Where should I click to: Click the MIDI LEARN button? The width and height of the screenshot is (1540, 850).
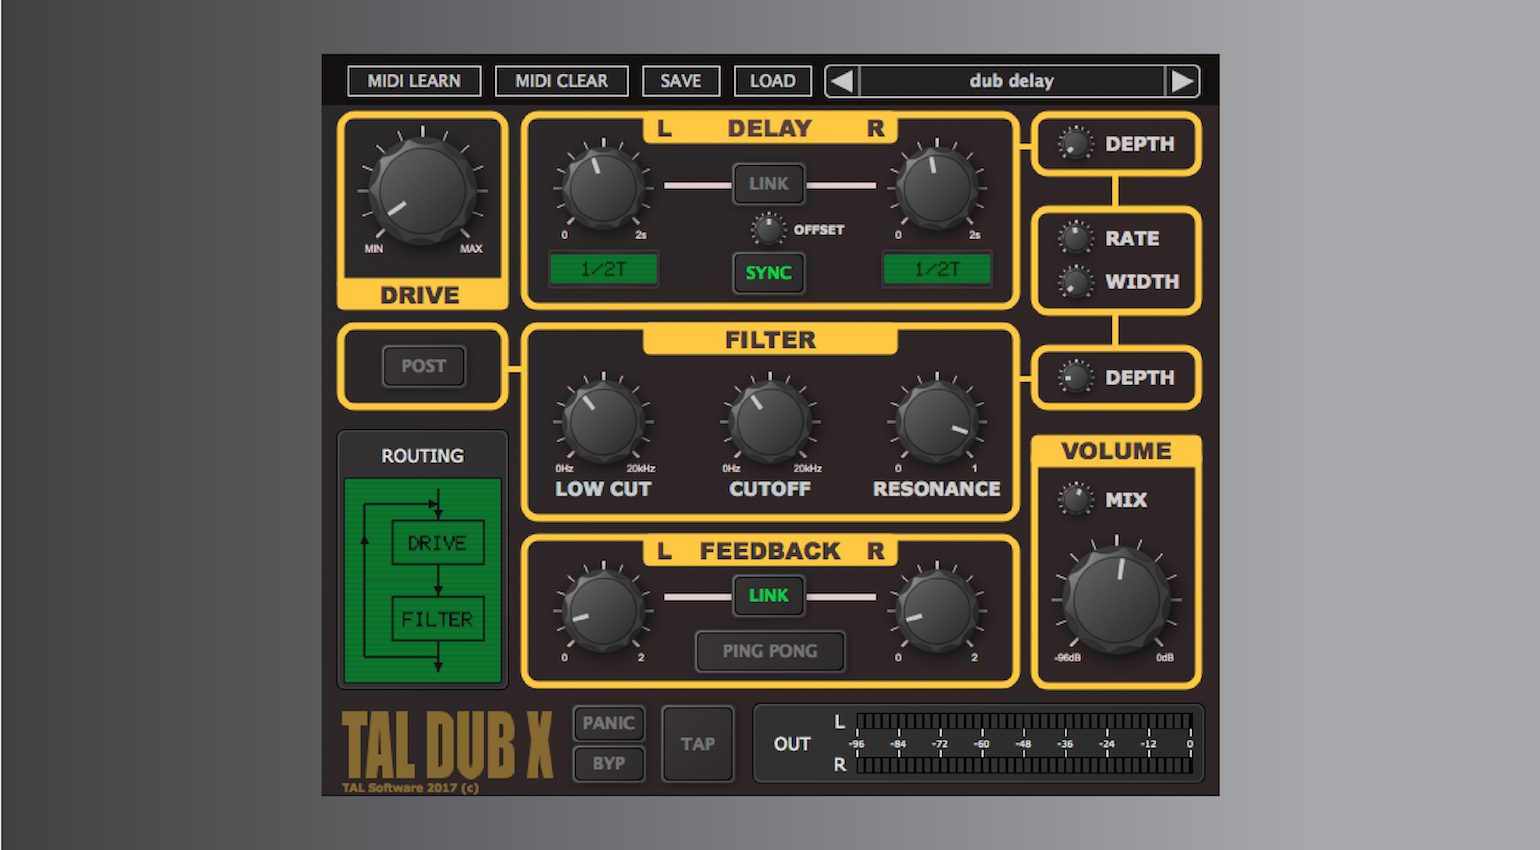[x=414, y=81]
